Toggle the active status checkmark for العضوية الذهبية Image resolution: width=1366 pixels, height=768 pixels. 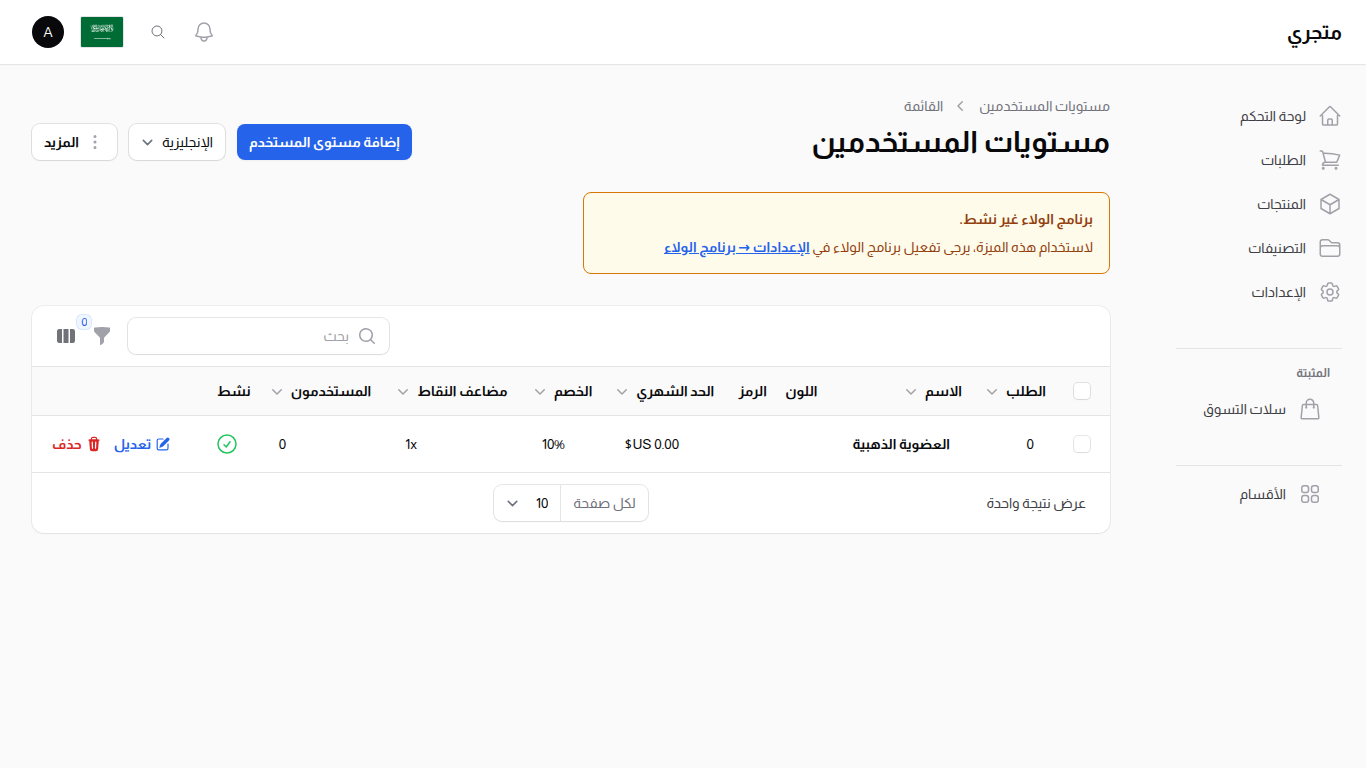(227, 444)
